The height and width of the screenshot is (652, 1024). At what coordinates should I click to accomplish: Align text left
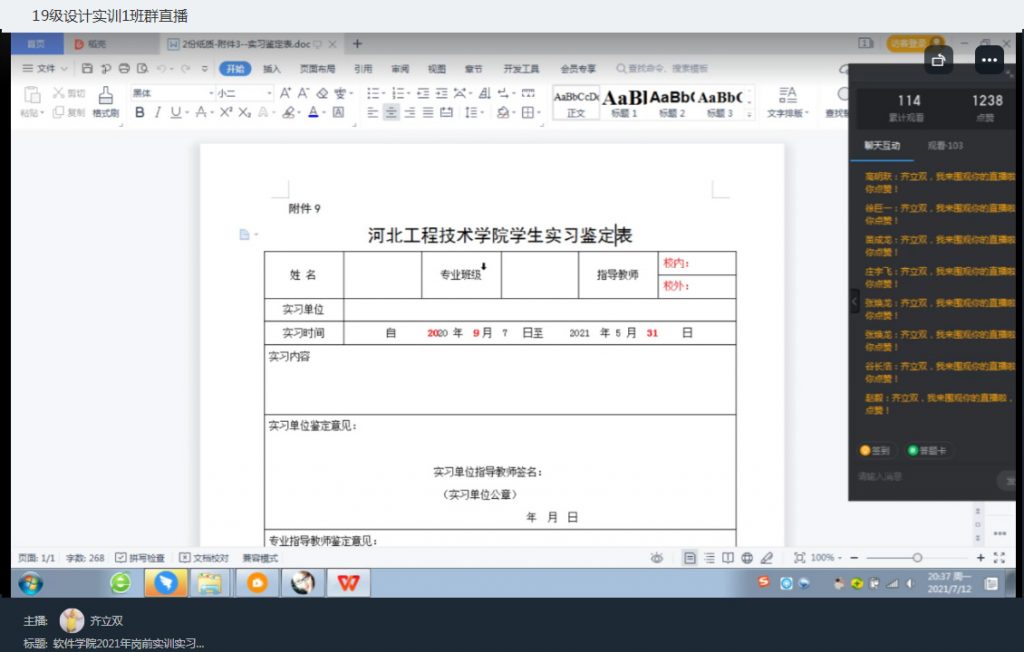373,112
